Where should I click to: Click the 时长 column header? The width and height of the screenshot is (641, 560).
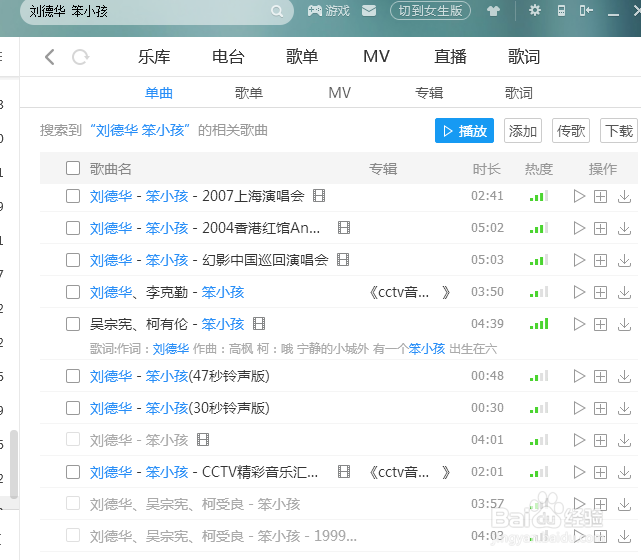pos(486,168)
